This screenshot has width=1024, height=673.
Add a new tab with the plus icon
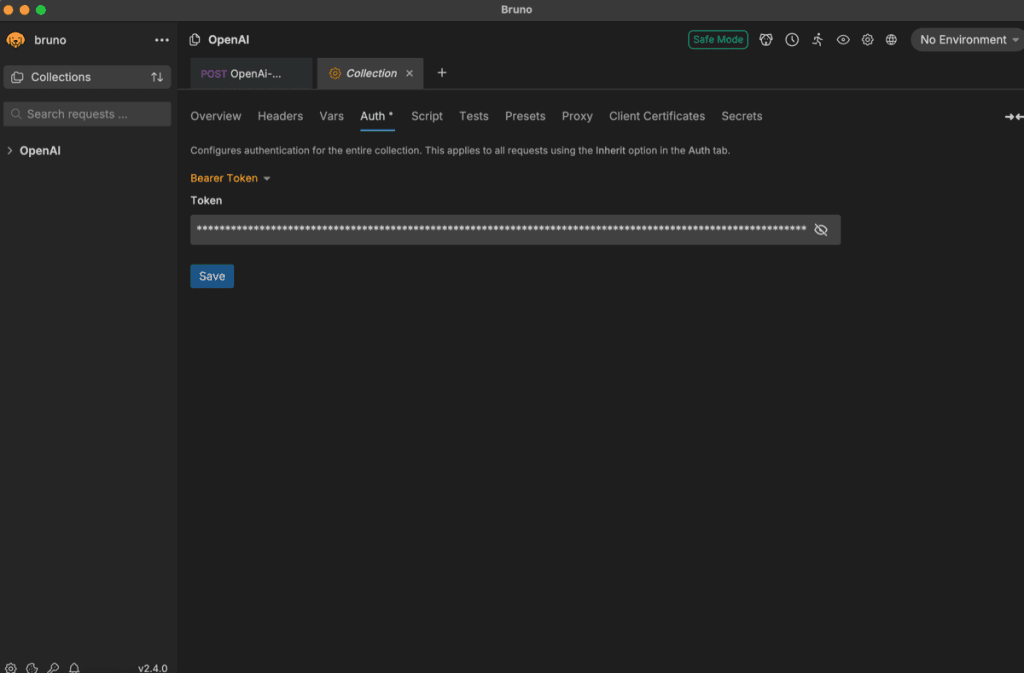click(442, 72)
